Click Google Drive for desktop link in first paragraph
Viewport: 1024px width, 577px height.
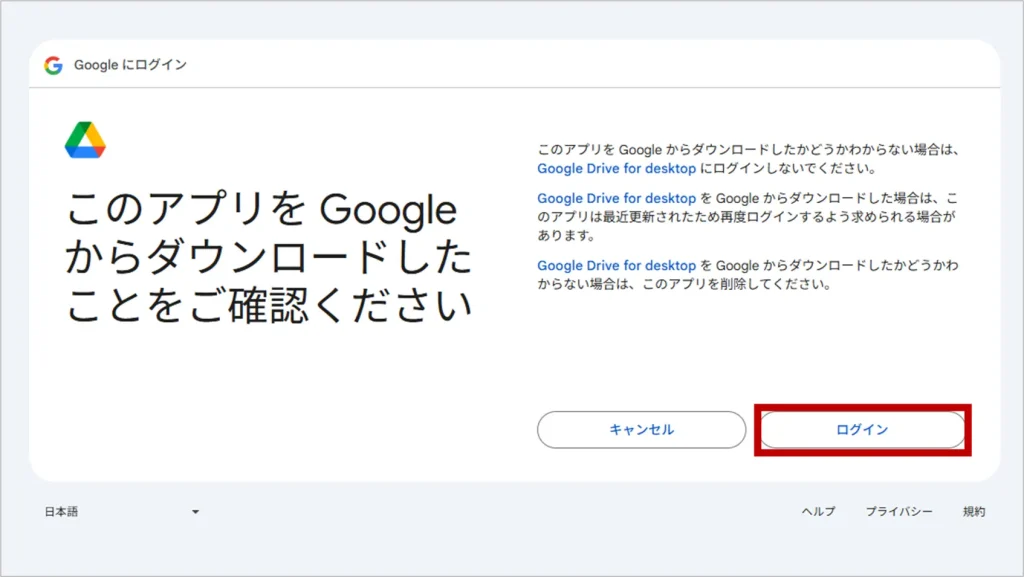[616, 169]
